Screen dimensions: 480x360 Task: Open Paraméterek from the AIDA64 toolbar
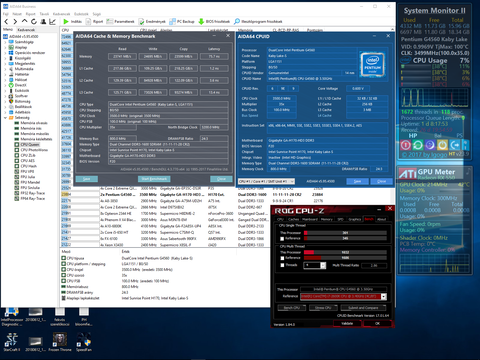click(x=120, y=22)
